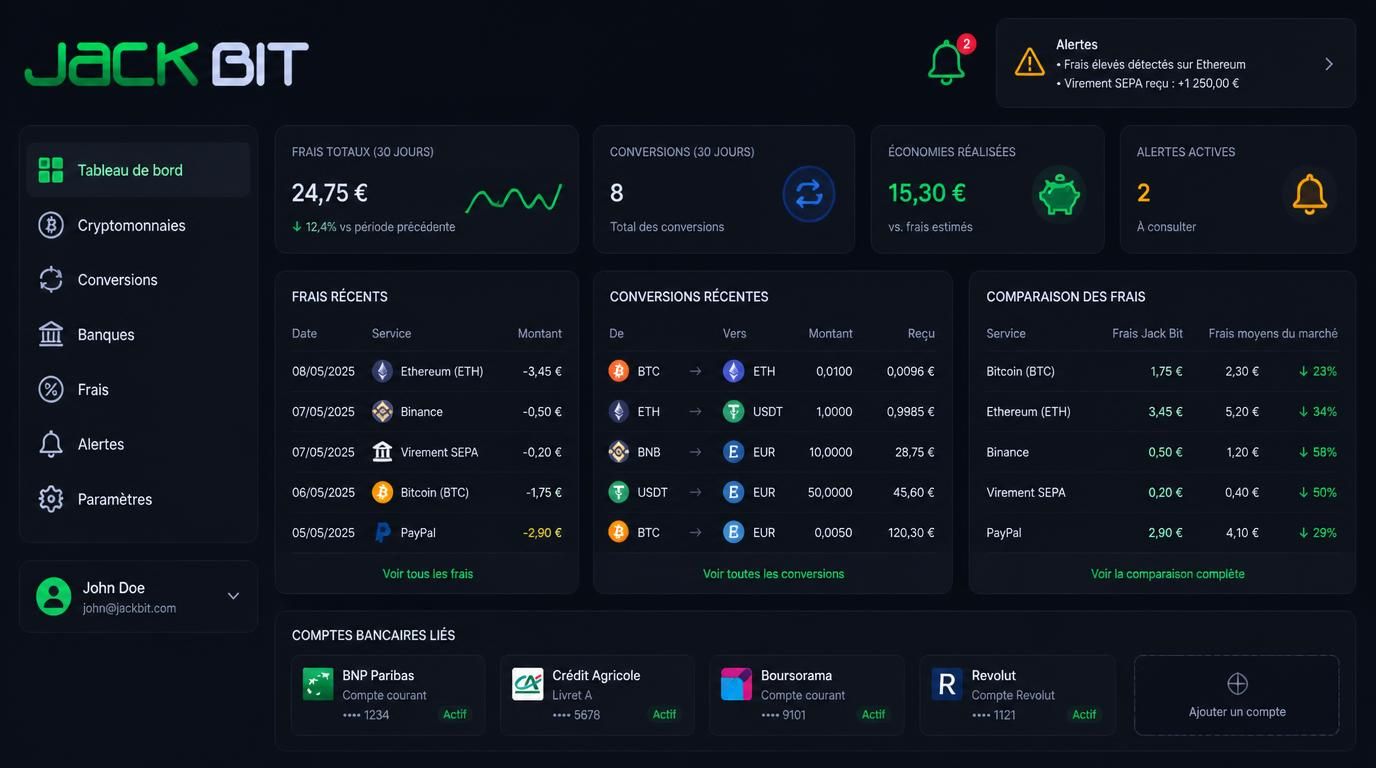Click the 08/05/2025 date in recent fees
The height and width of the screenshot is (768, 1376).
[x=323, y=371]
